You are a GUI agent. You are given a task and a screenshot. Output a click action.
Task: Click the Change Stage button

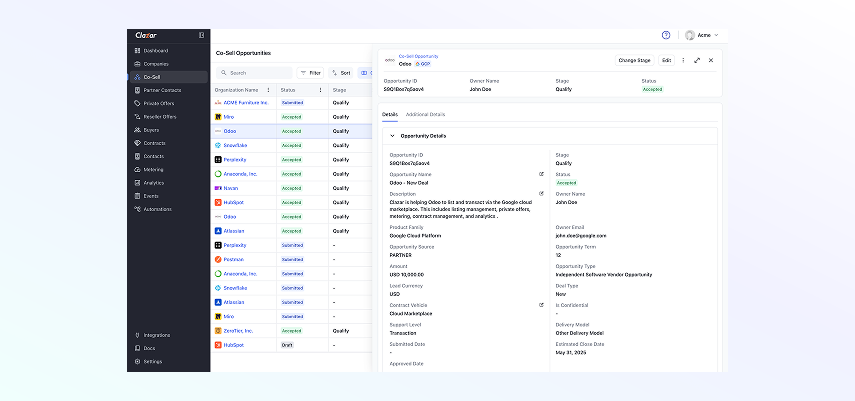coord(635,60)
